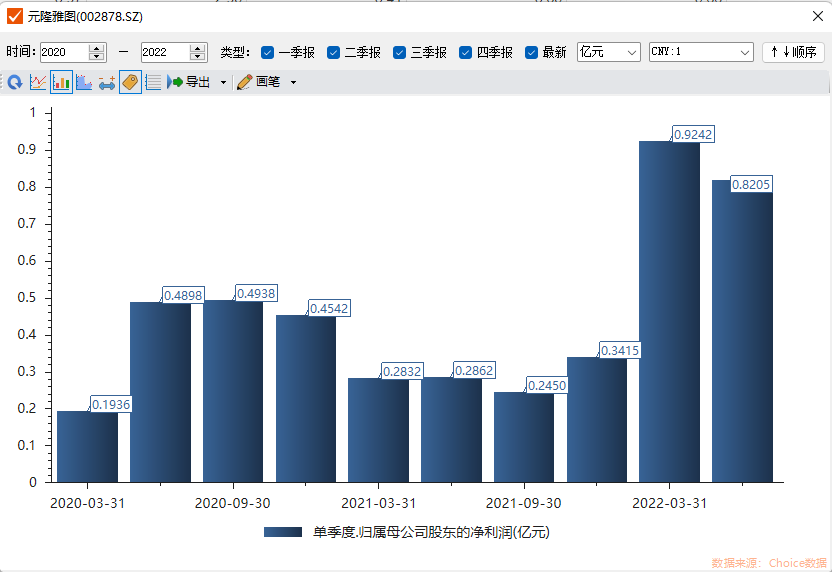
Task: Click the 2020-09-30 axis label
Action: coord(232,503)
